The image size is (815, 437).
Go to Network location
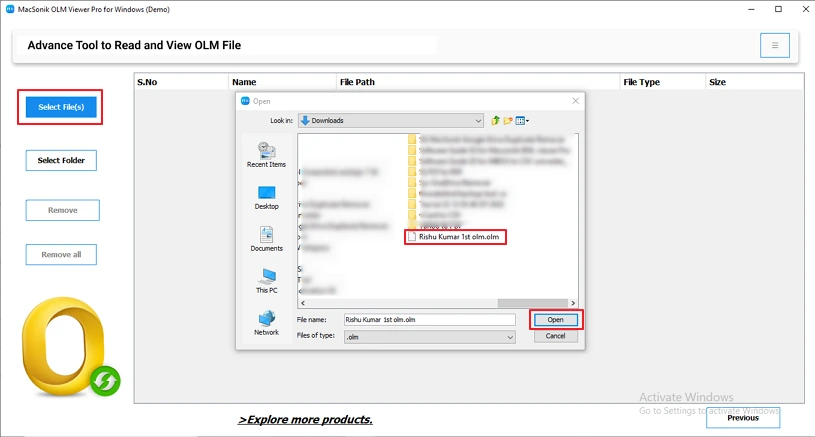pyautogui.click(x=266, y=323)
